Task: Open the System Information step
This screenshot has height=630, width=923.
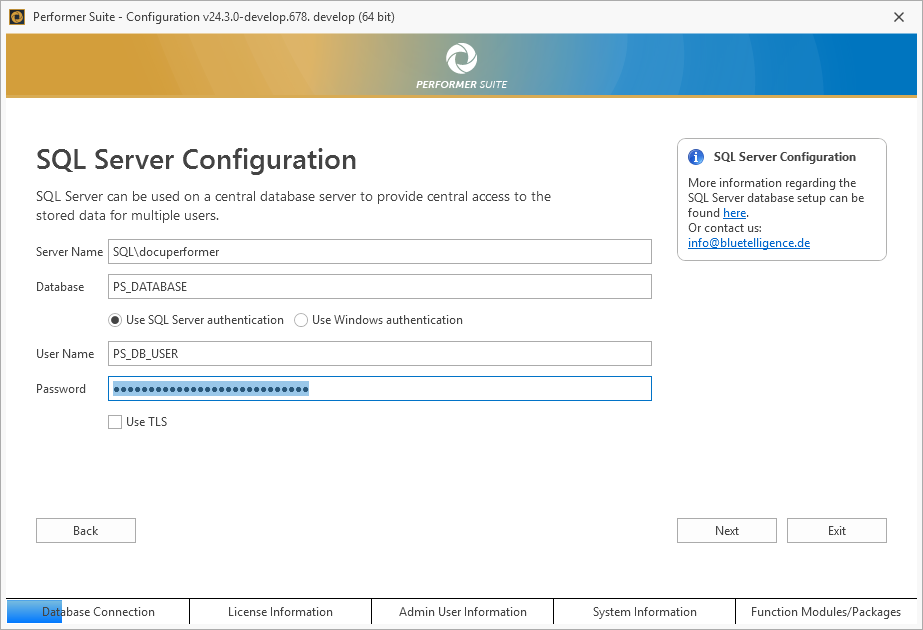Action: coord(644,612)
